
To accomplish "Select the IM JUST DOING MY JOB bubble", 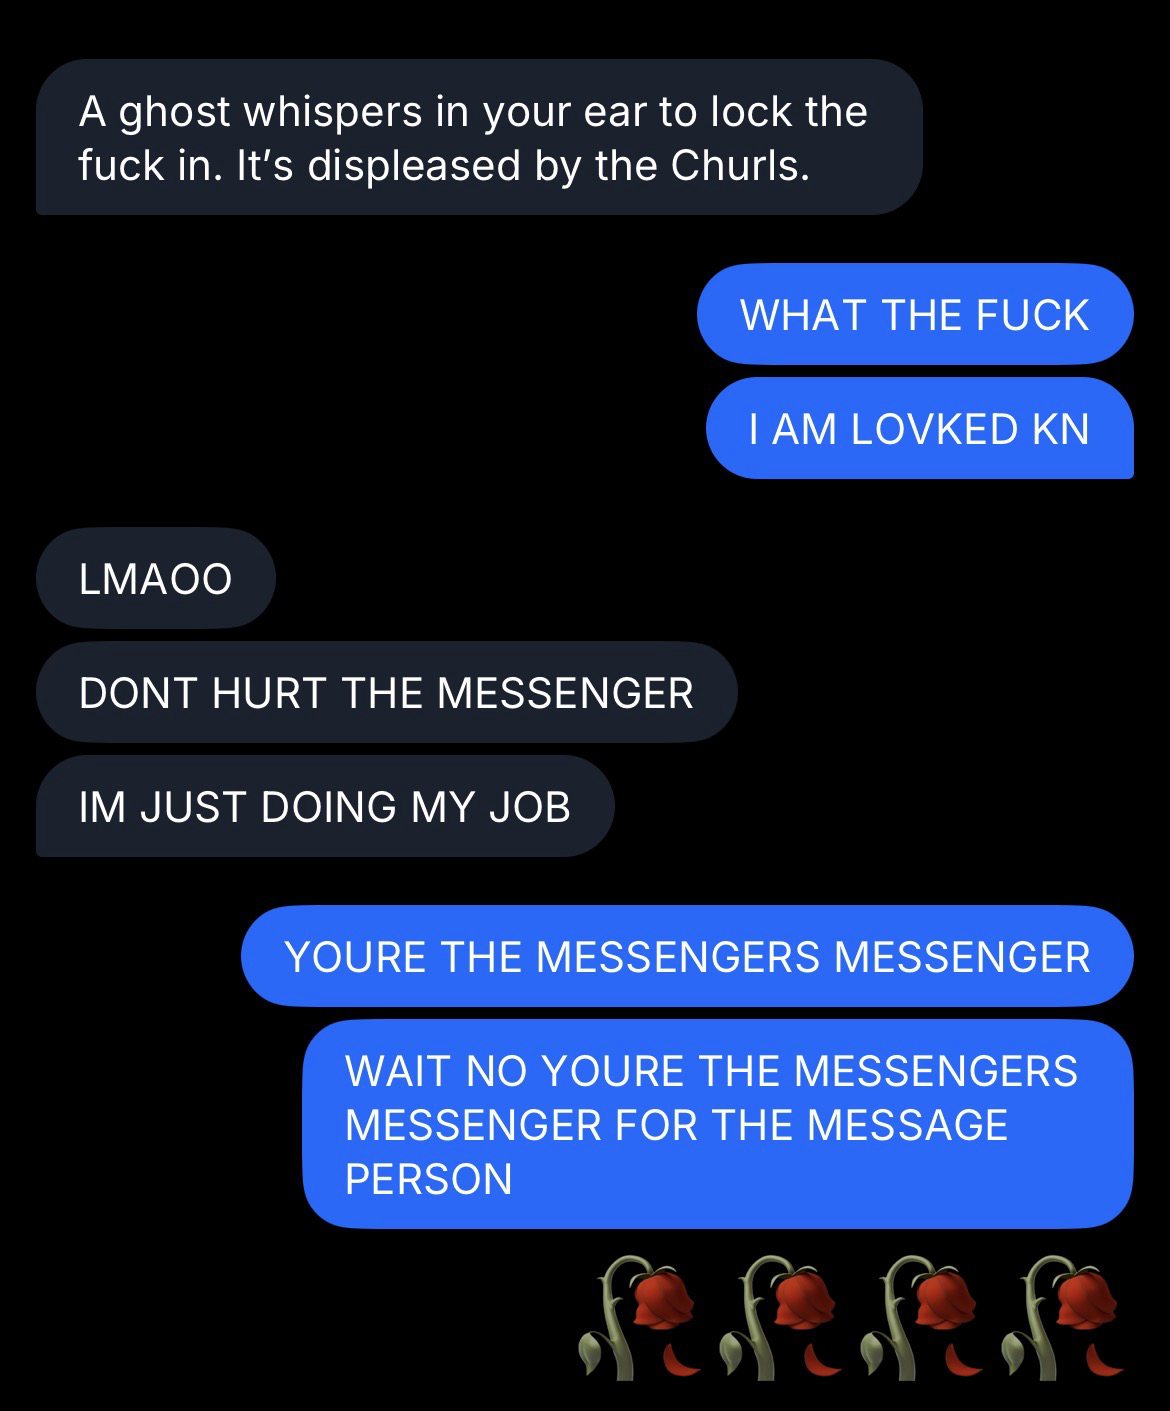I will [x=325, y=806].
